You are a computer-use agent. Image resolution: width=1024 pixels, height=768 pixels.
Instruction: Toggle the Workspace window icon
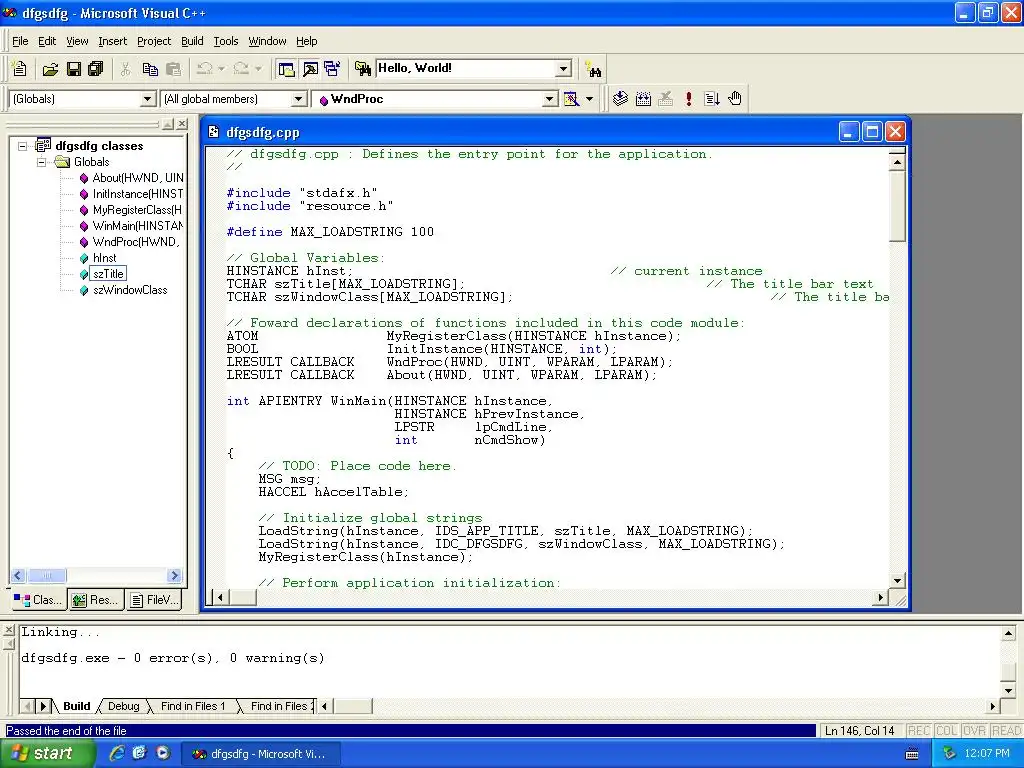[286, 69]
